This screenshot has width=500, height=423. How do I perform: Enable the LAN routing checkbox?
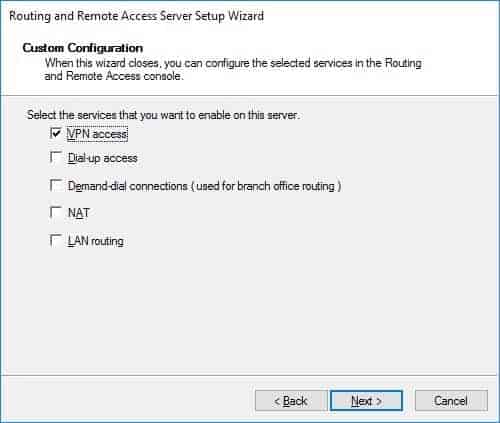55,240
